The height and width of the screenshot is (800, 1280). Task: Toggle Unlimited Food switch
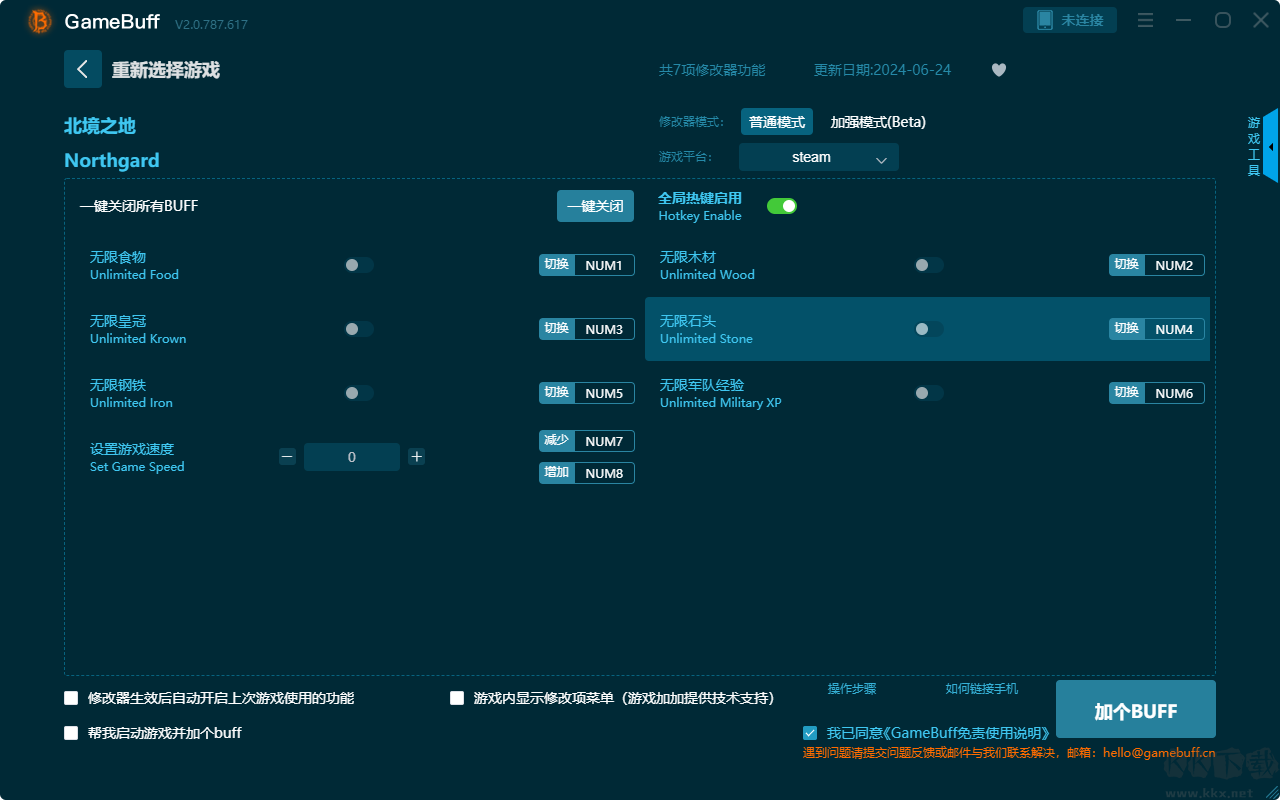pos(359,265)
